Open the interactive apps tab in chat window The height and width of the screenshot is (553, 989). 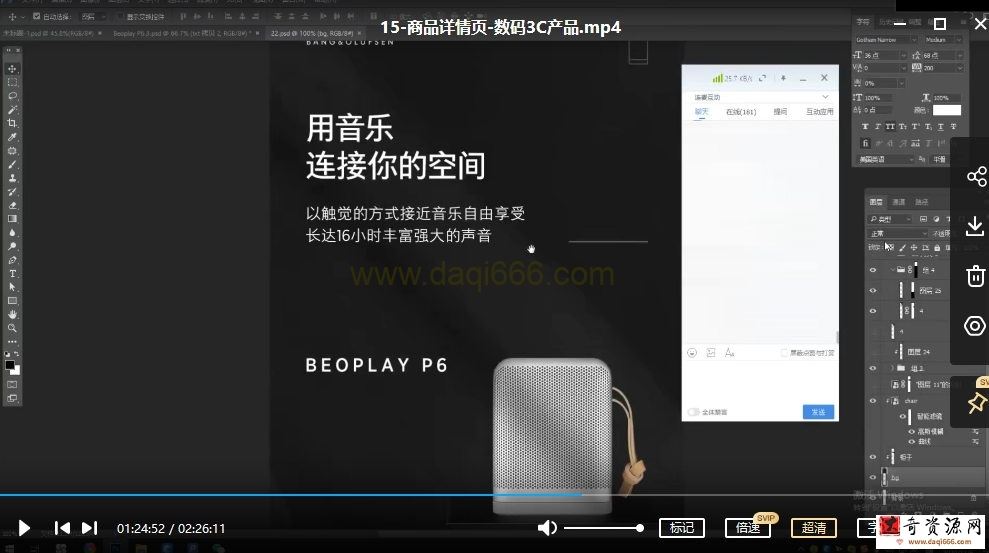[x=819, y=112]
